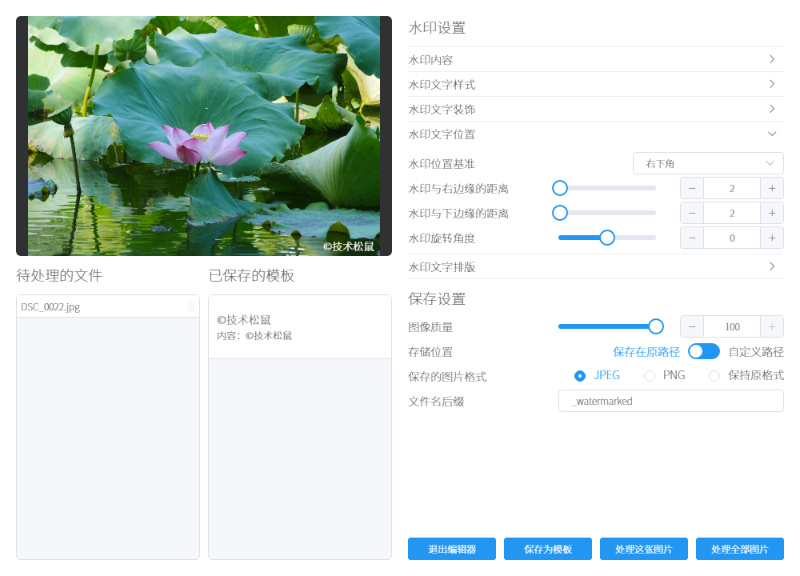
Task: Click the lotus preview image
Action: pyautogui.click(x=204, y=136)
